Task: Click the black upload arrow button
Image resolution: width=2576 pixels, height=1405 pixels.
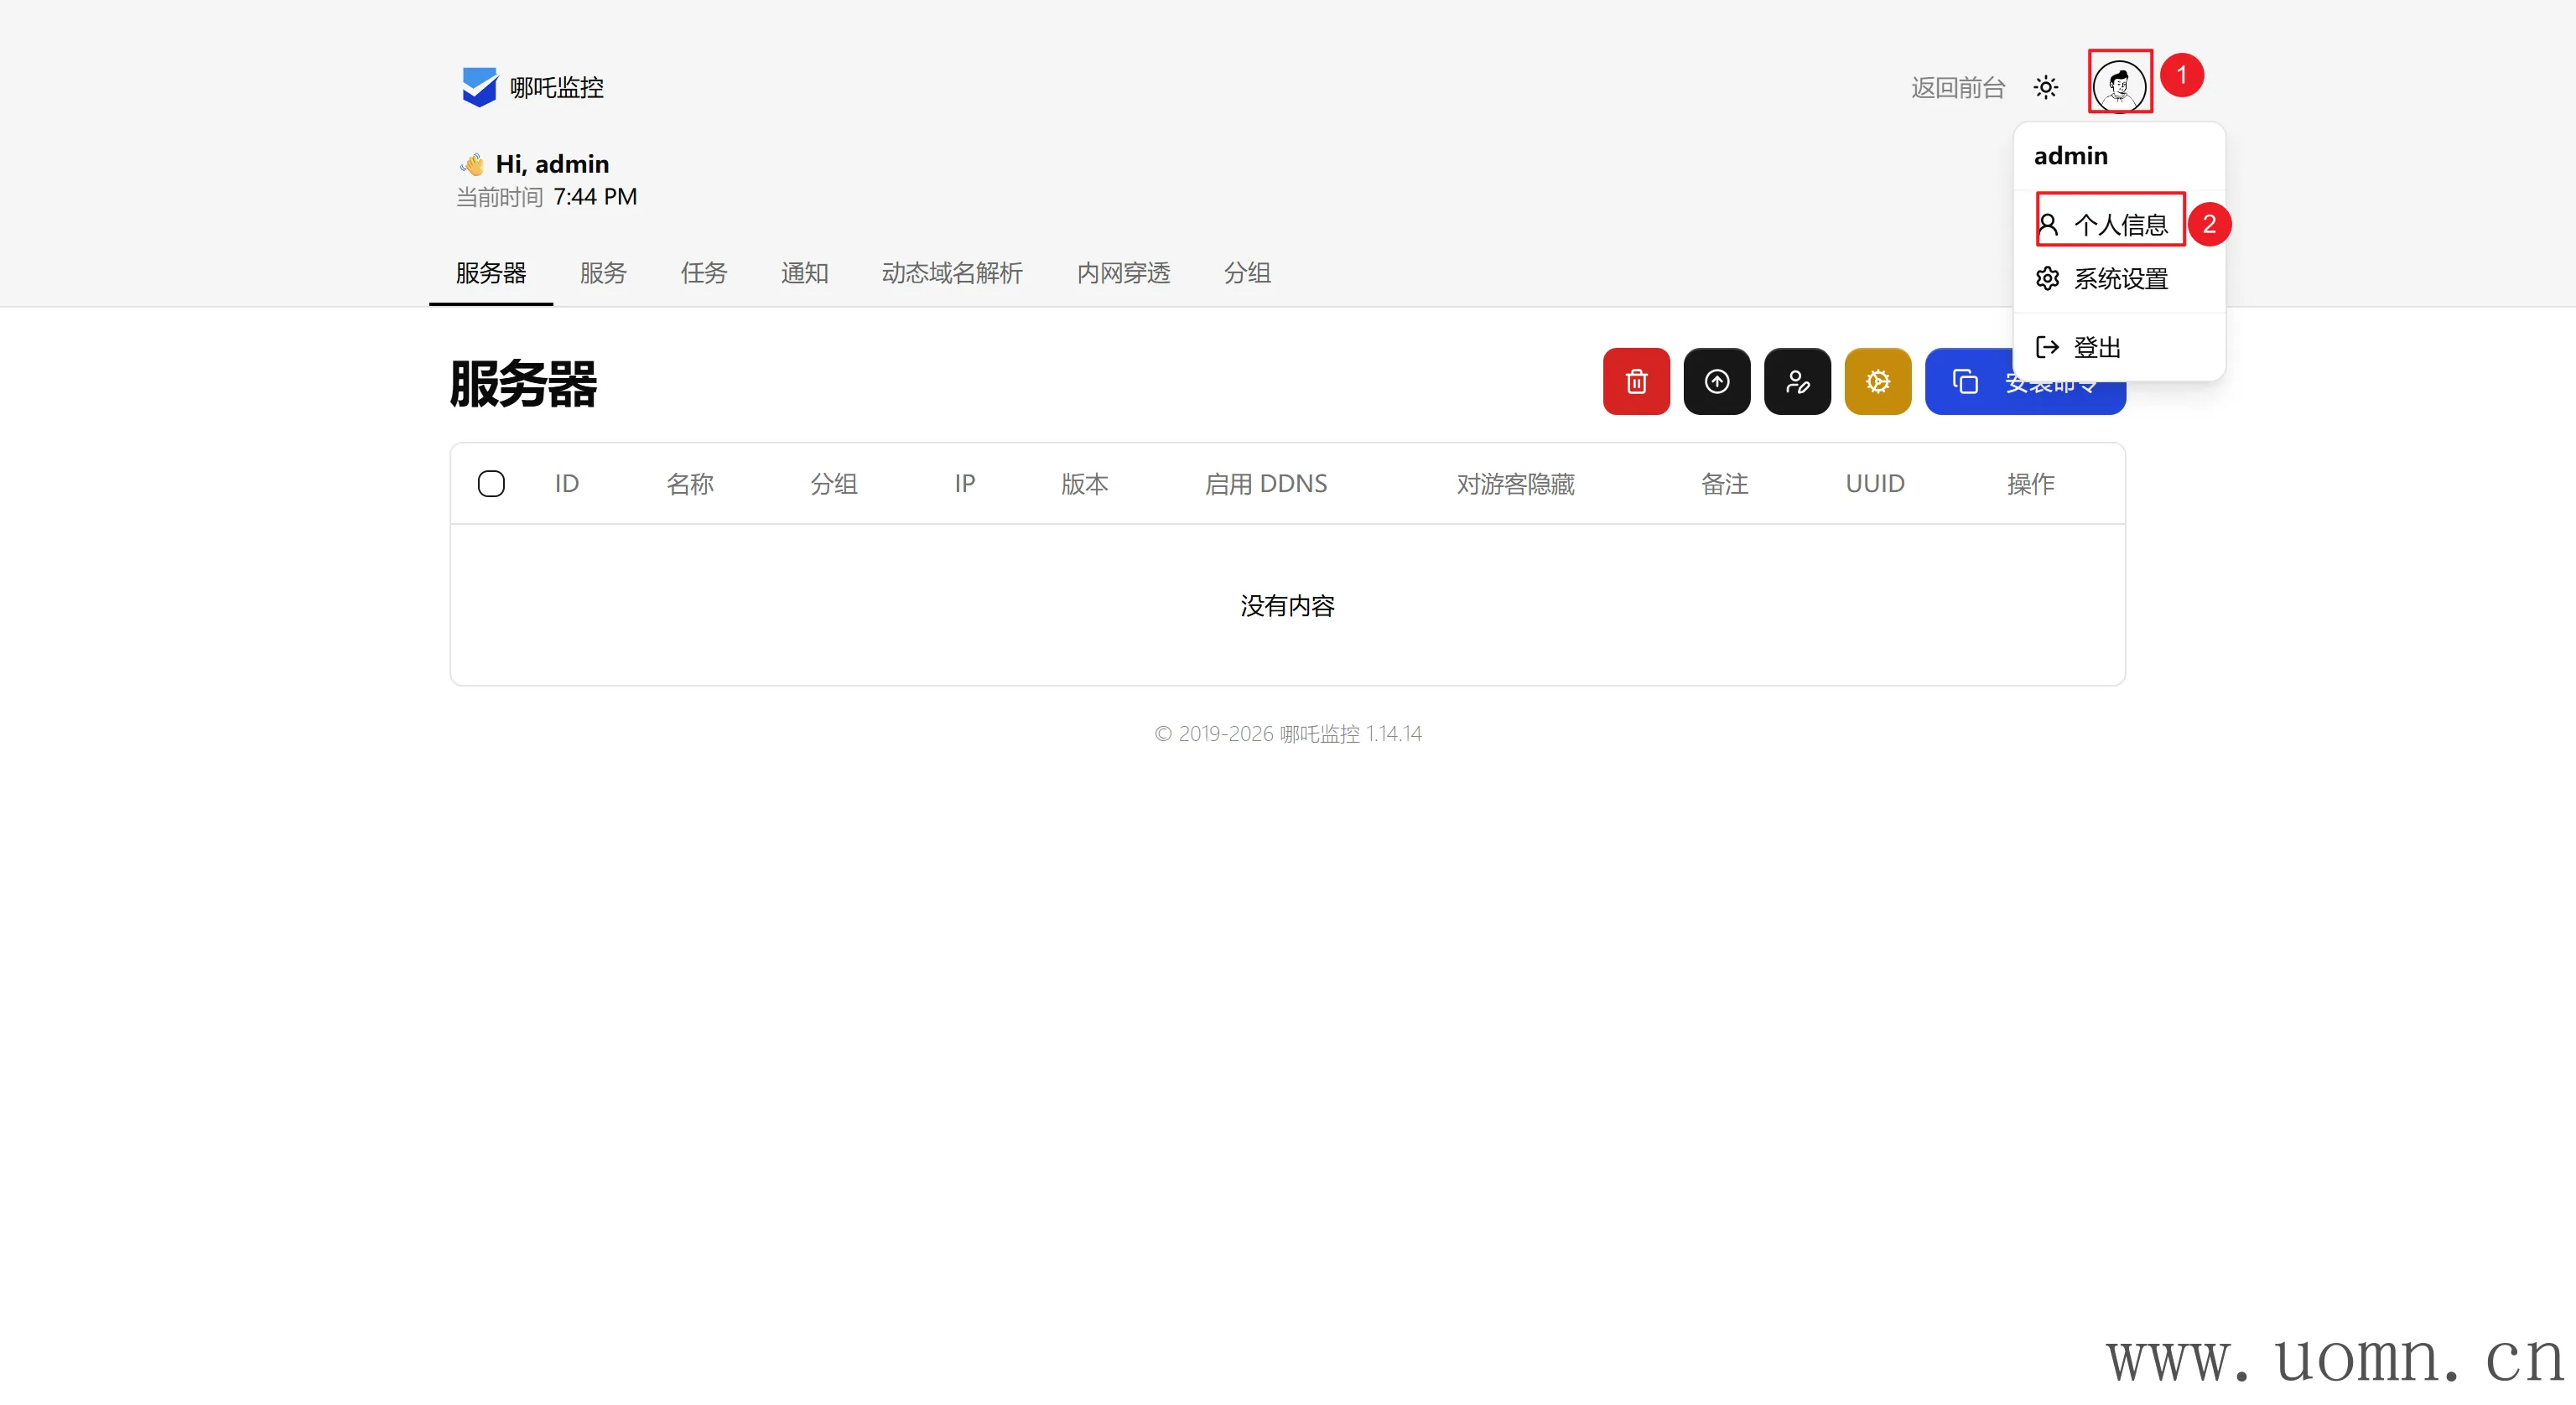Action: point(1716,381)
